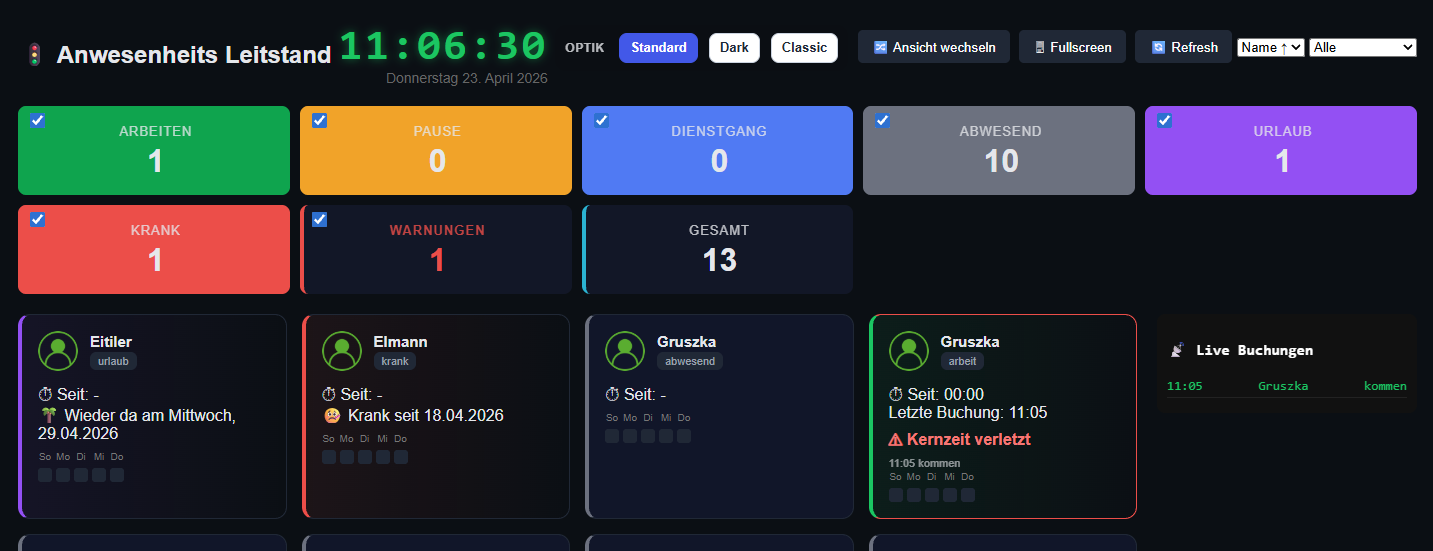Enter Fullscreen mode via button
Screen dimensions: 1433x551
click(x=1073, y=47)
